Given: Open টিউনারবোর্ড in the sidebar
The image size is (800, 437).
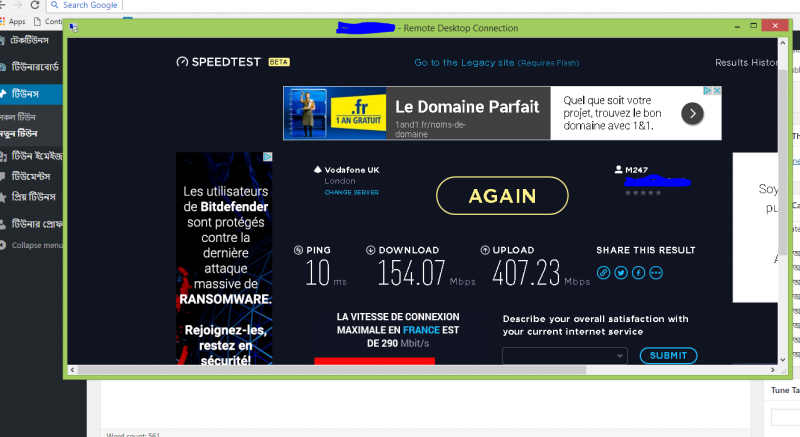Looking at the screenshot, I should 31,67.
